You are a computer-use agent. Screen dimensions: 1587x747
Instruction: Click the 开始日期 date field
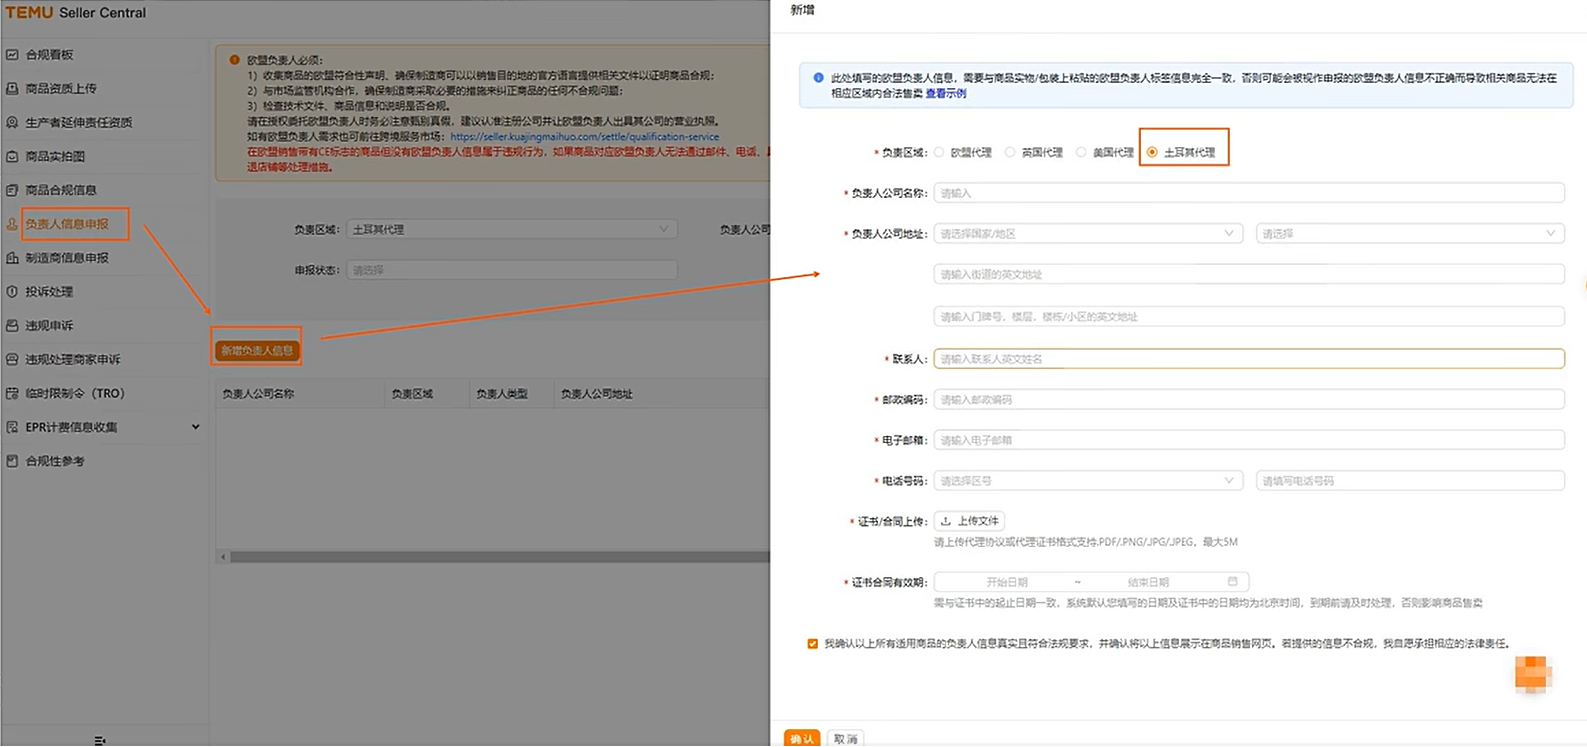coord(1006,581)
